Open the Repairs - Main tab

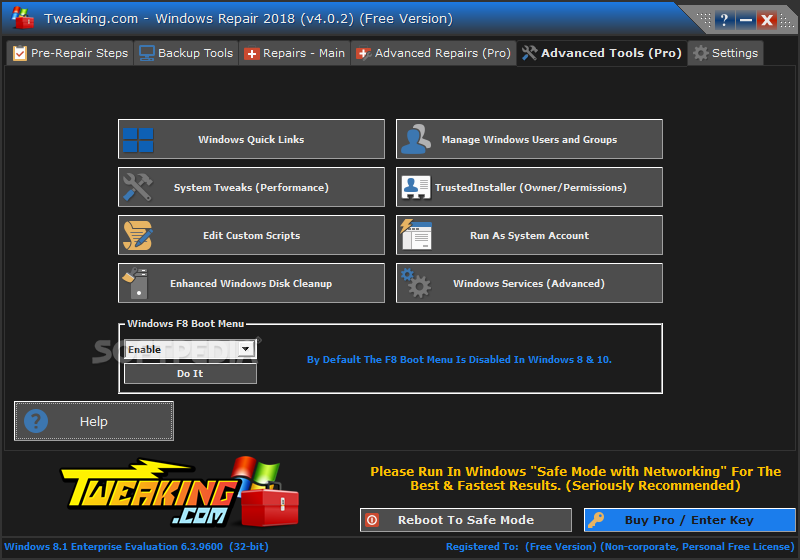294,53
